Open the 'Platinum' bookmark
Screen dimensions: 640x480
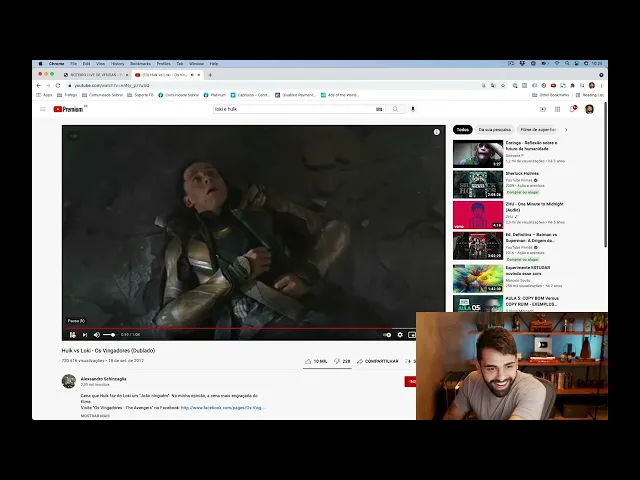pos(214,95)
